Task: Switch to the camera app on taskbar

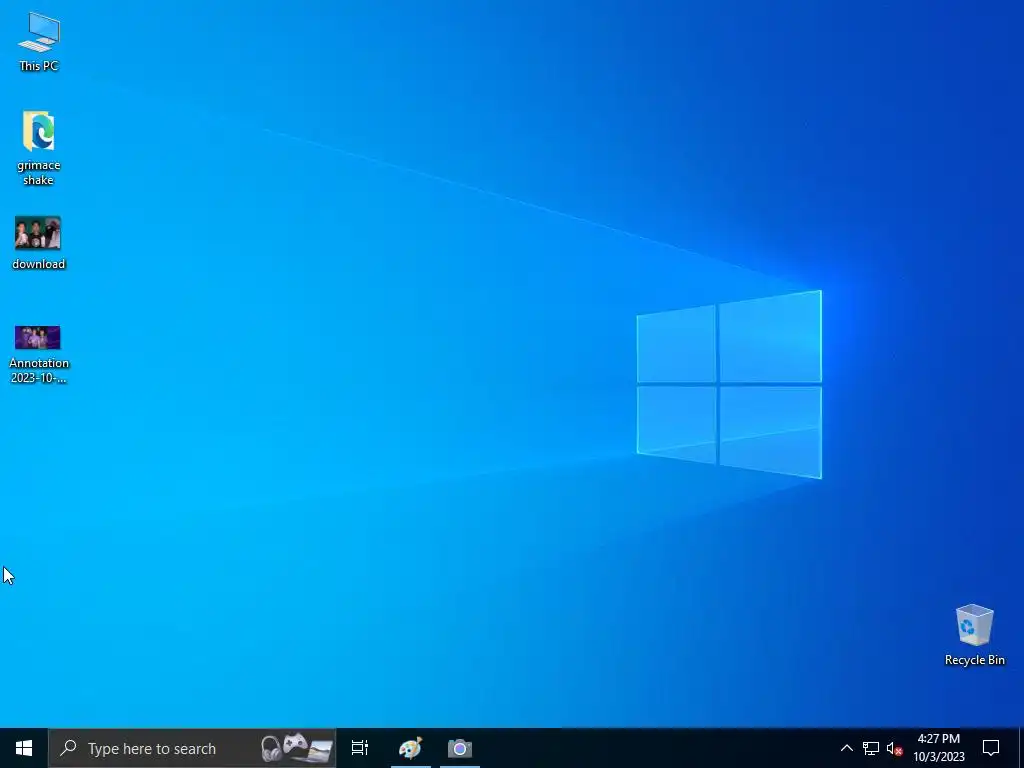Action: click(x=460, y=748)
